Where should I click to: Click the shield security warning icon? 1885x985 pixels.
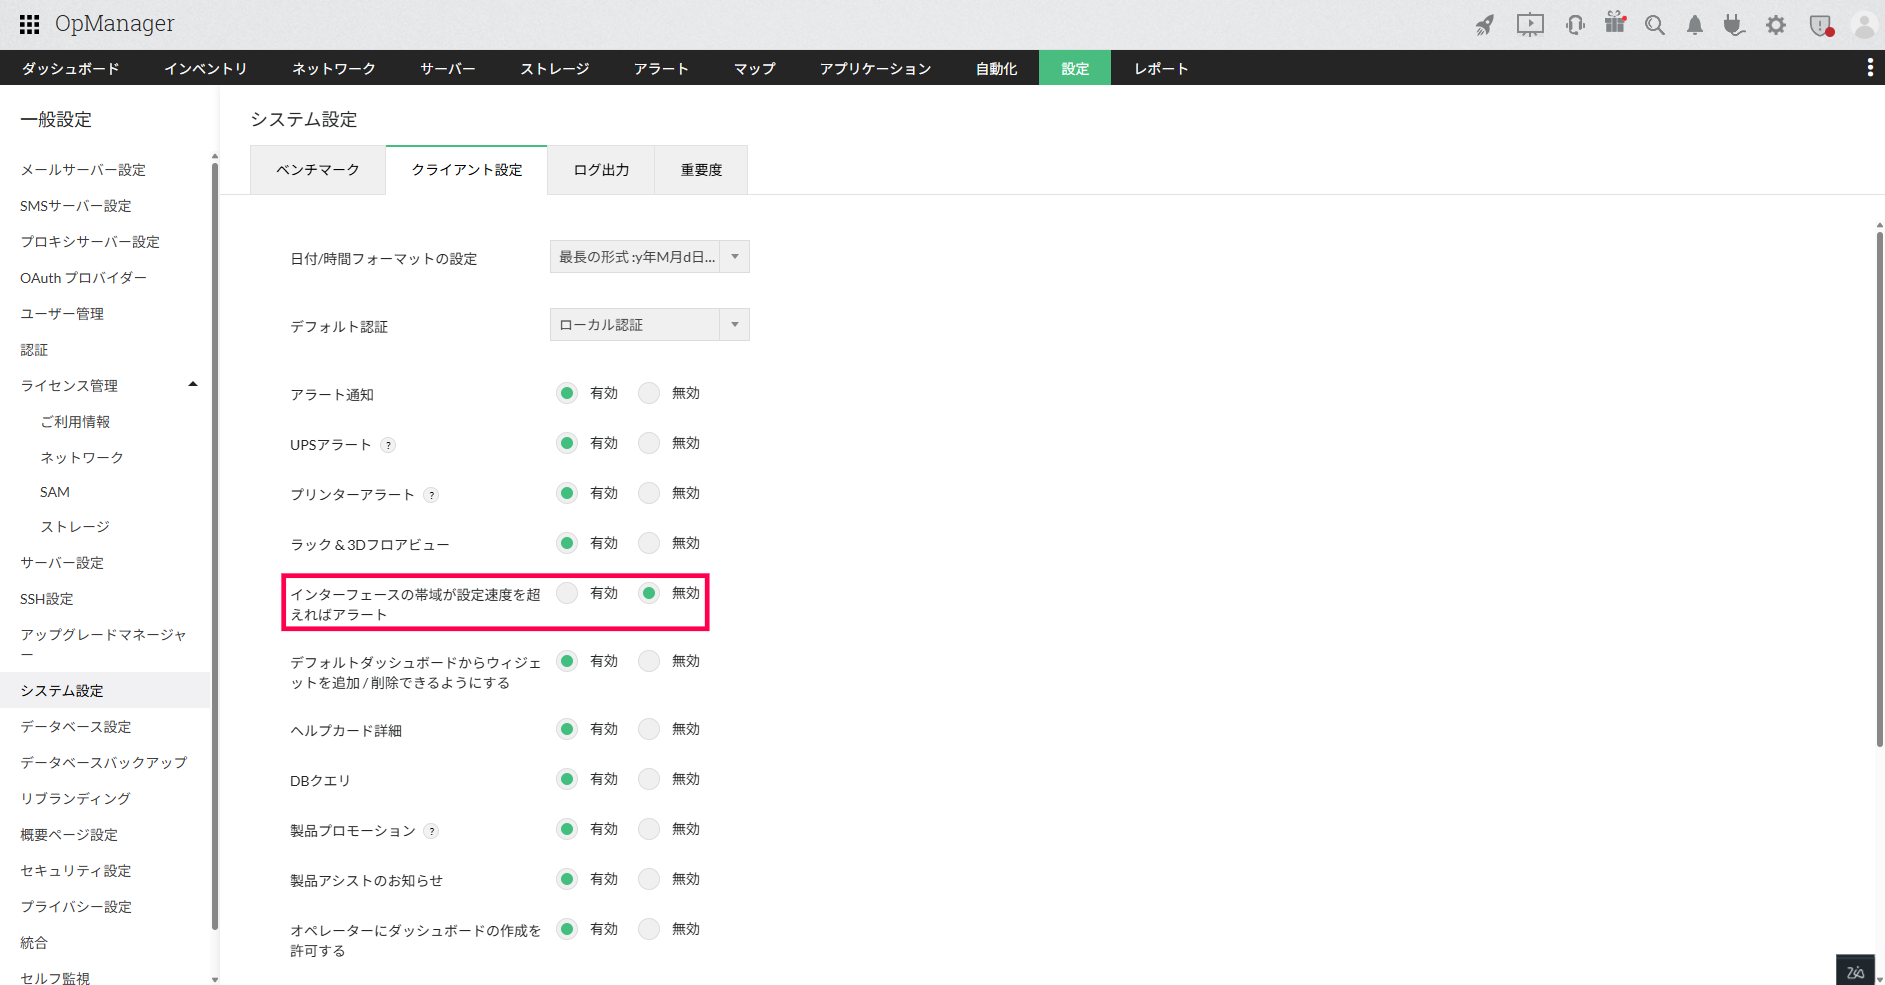click(1821, 25)
